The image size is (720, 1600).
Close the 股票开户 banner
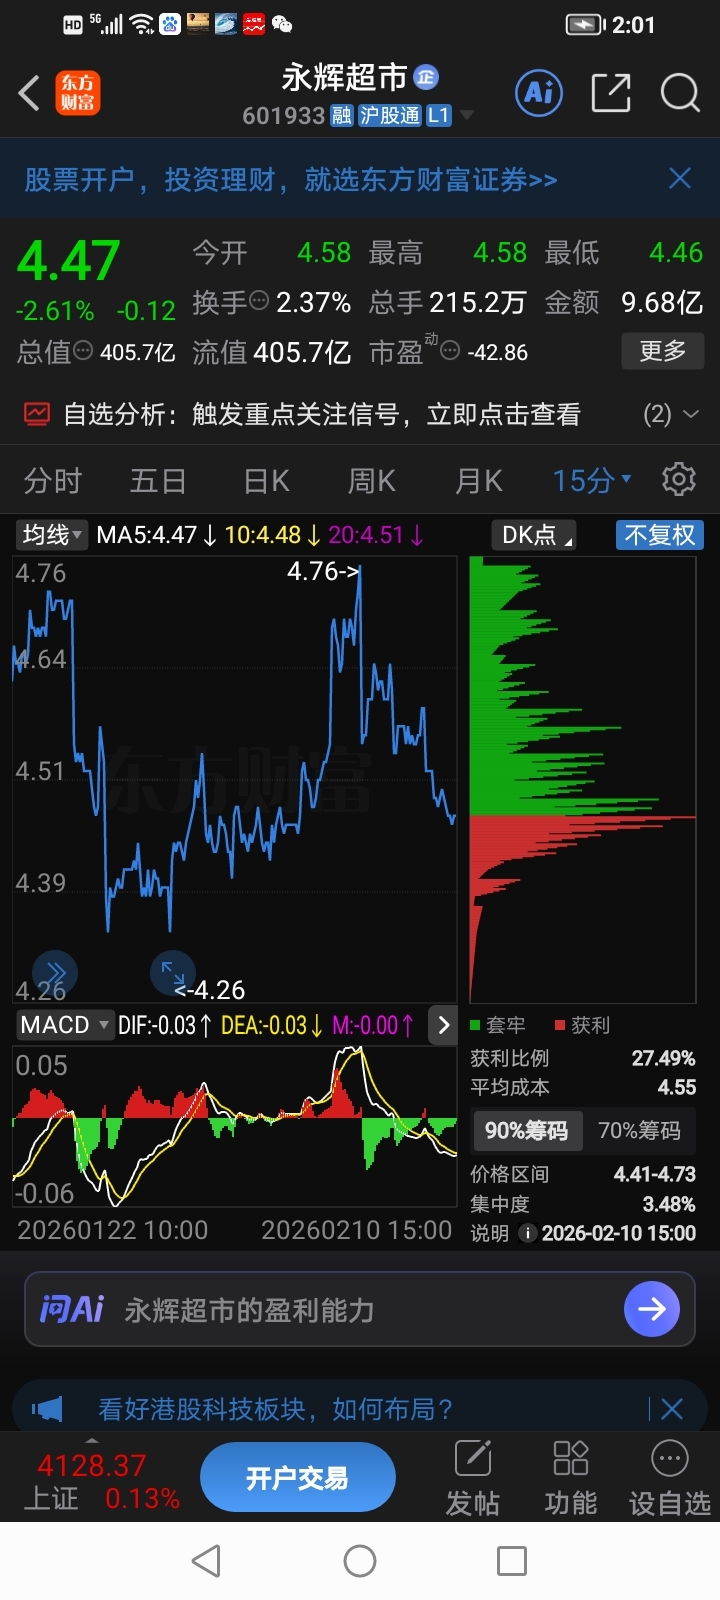[680, 179]
